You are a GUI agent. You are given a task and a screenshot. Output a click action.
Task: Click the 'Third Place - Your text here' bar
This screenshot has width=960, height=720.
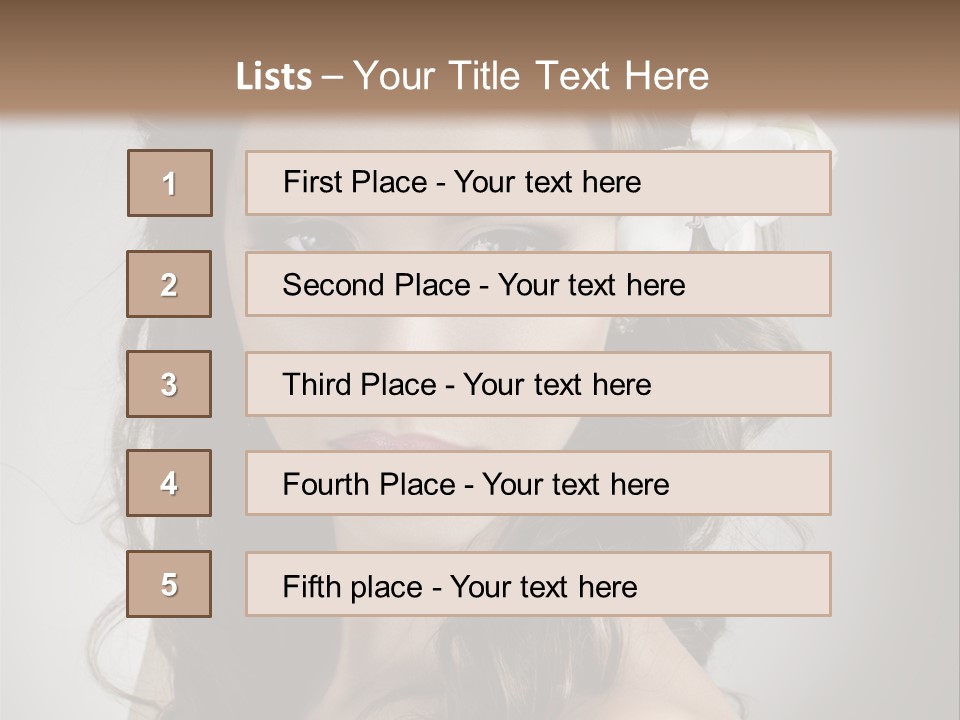point(538,384)
